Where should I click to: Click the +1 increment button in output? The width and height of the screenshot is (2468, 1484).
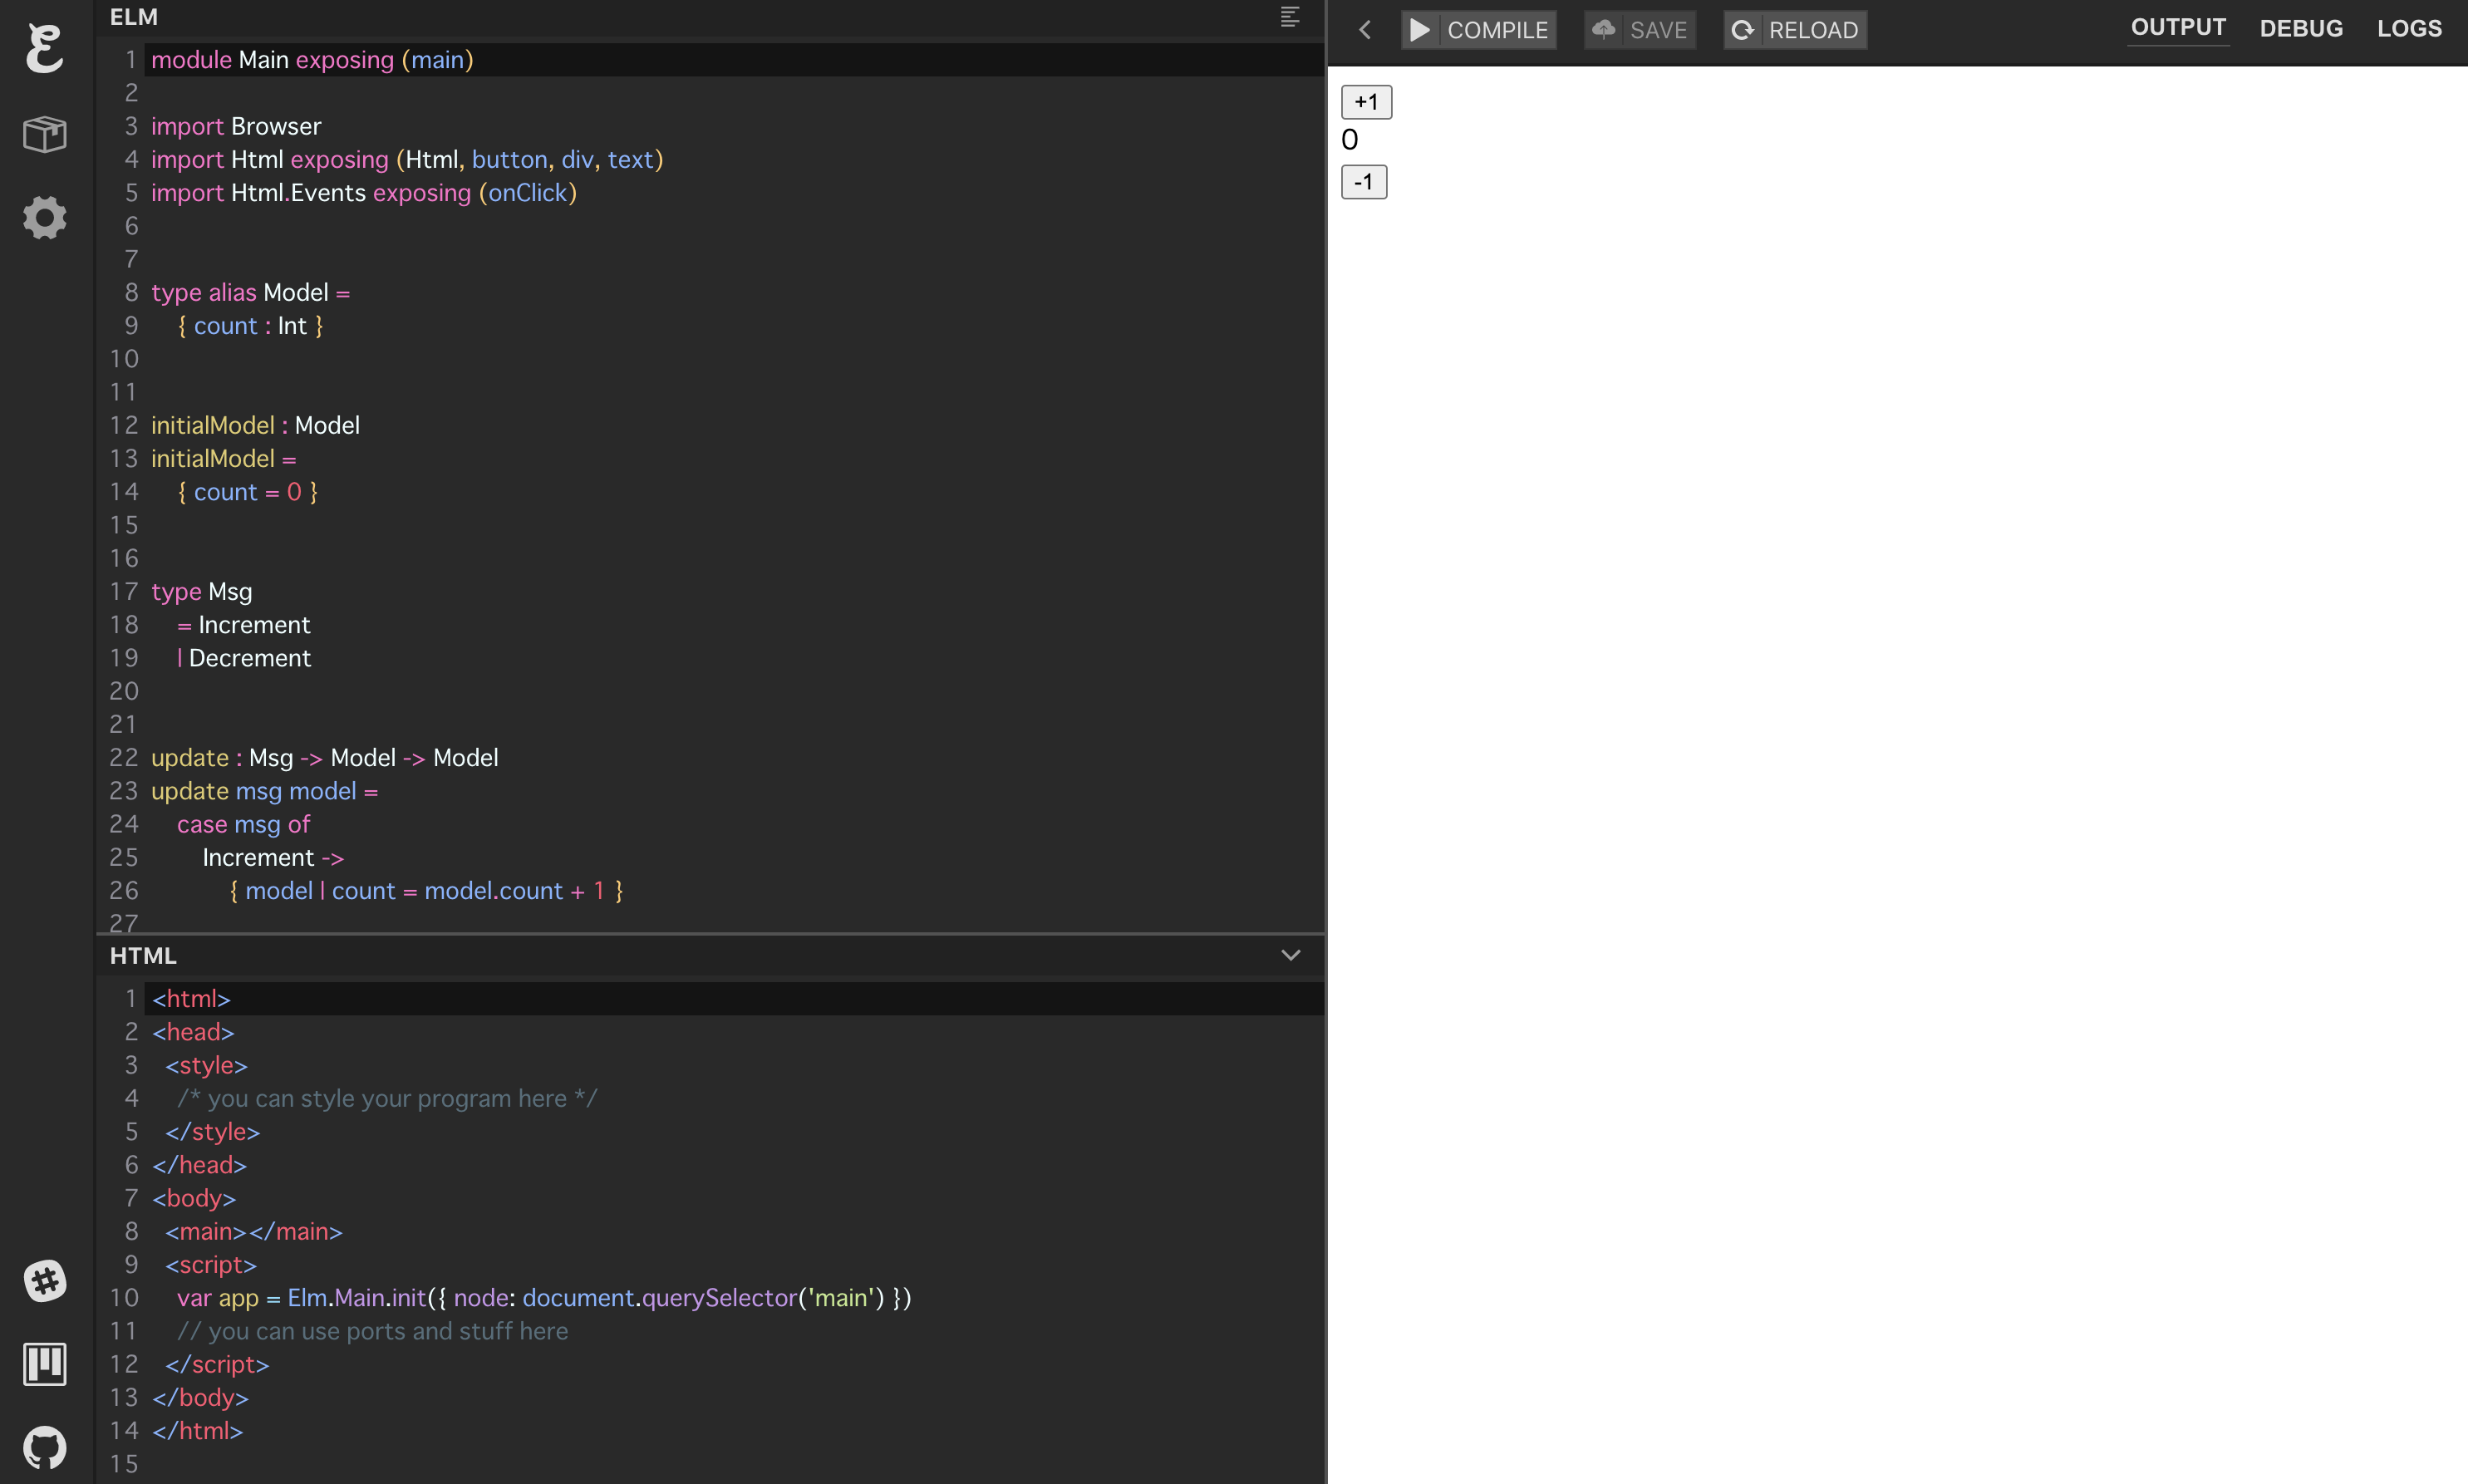(1366, 101)
